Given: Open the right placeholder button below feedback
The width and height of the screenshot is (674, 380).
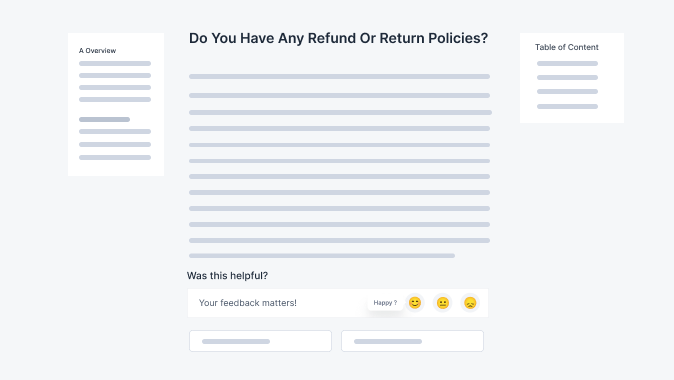Looking at the screenshot, I should tap(412, 341).
